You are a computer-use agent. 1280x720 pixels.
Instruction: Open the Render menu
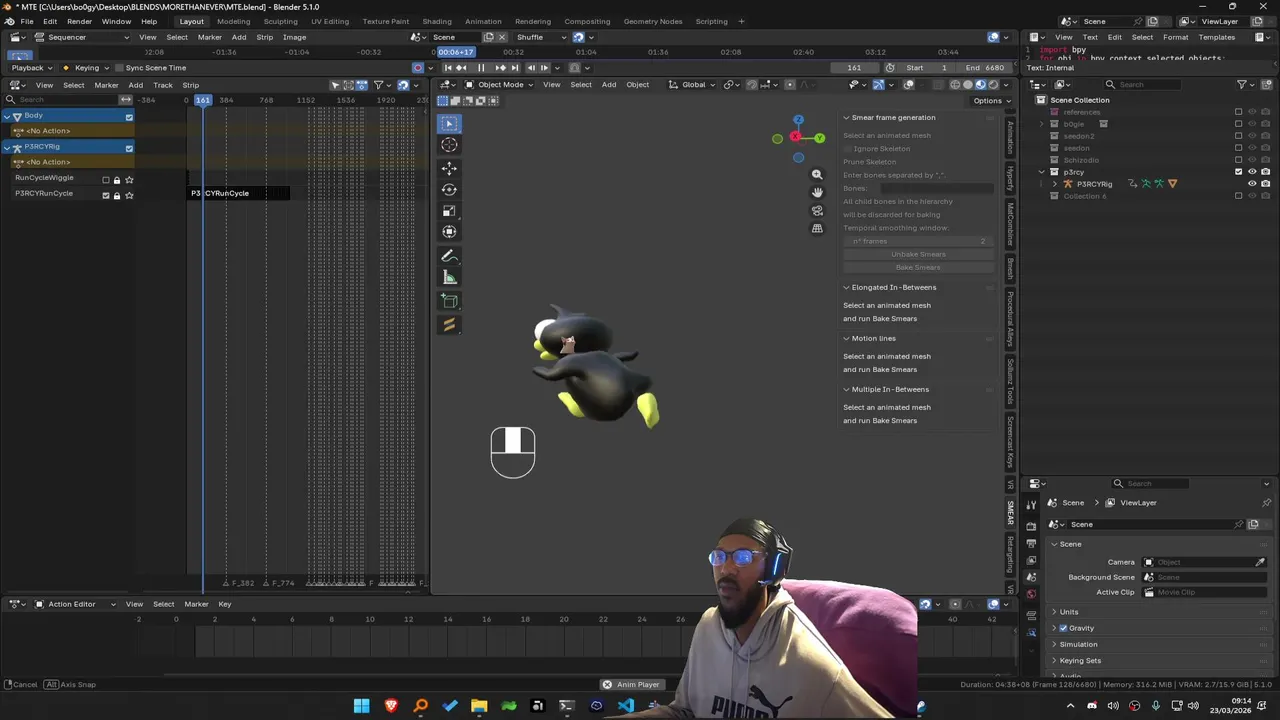tap(79, 21)
